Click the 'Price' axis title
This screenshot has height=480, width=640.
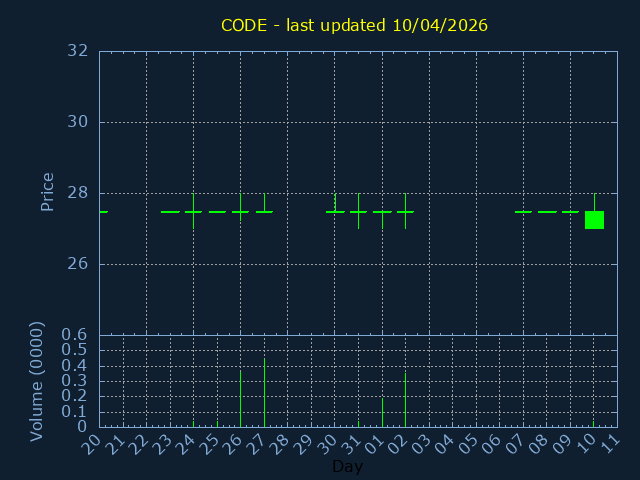[x=47, y=192]
